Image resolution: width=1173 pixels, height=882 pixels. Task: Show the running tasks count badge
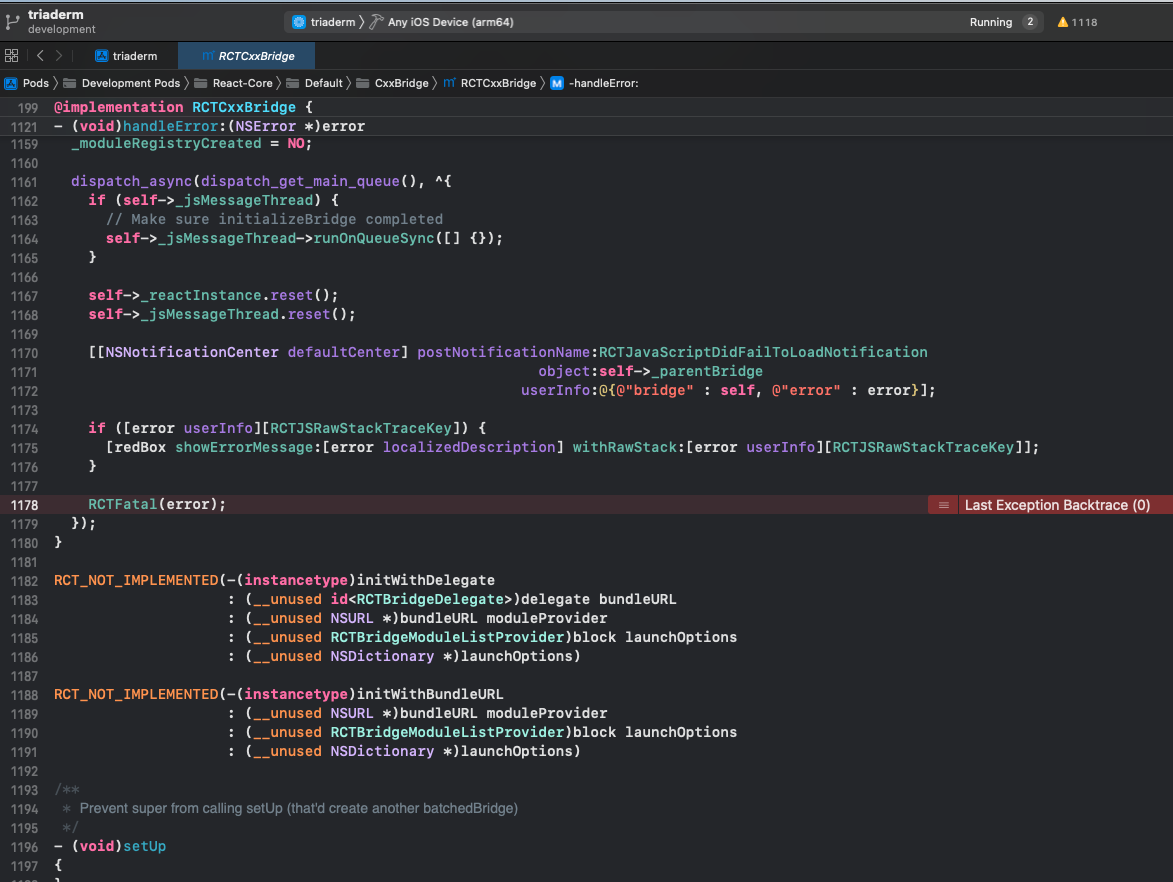(1029, 22)
